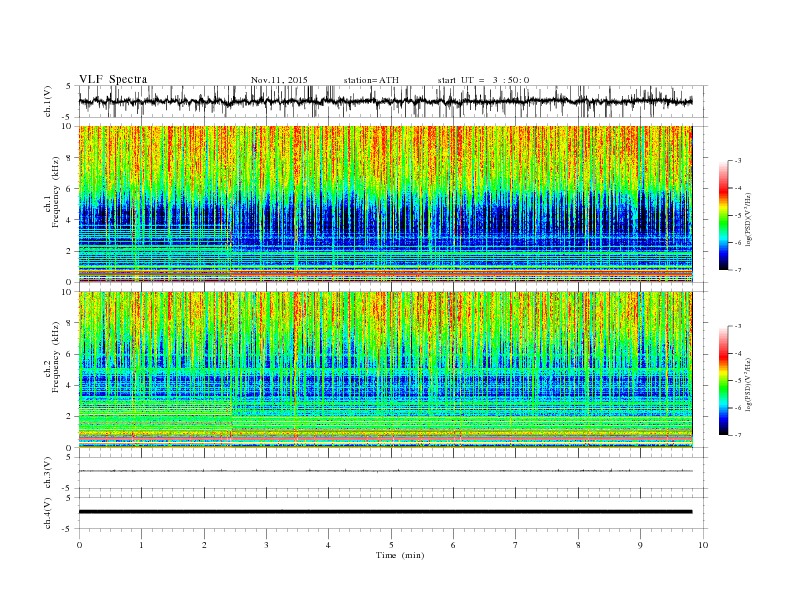792x612 pixels.
Task: Click inside the ch.2 spectrogram panel
Action: (x=385, y=369)
